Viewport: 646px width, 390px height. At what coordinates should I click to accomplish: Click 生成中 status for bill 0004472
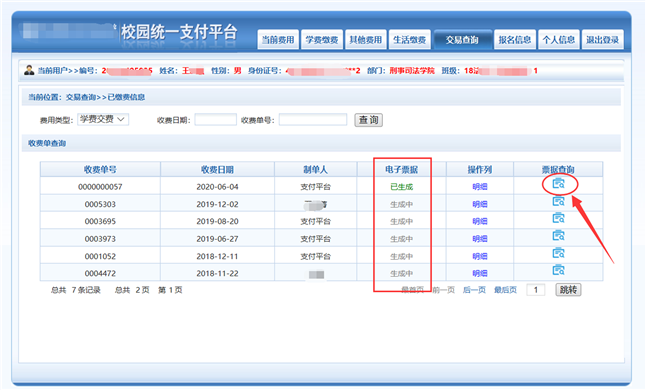coord(401,273)
